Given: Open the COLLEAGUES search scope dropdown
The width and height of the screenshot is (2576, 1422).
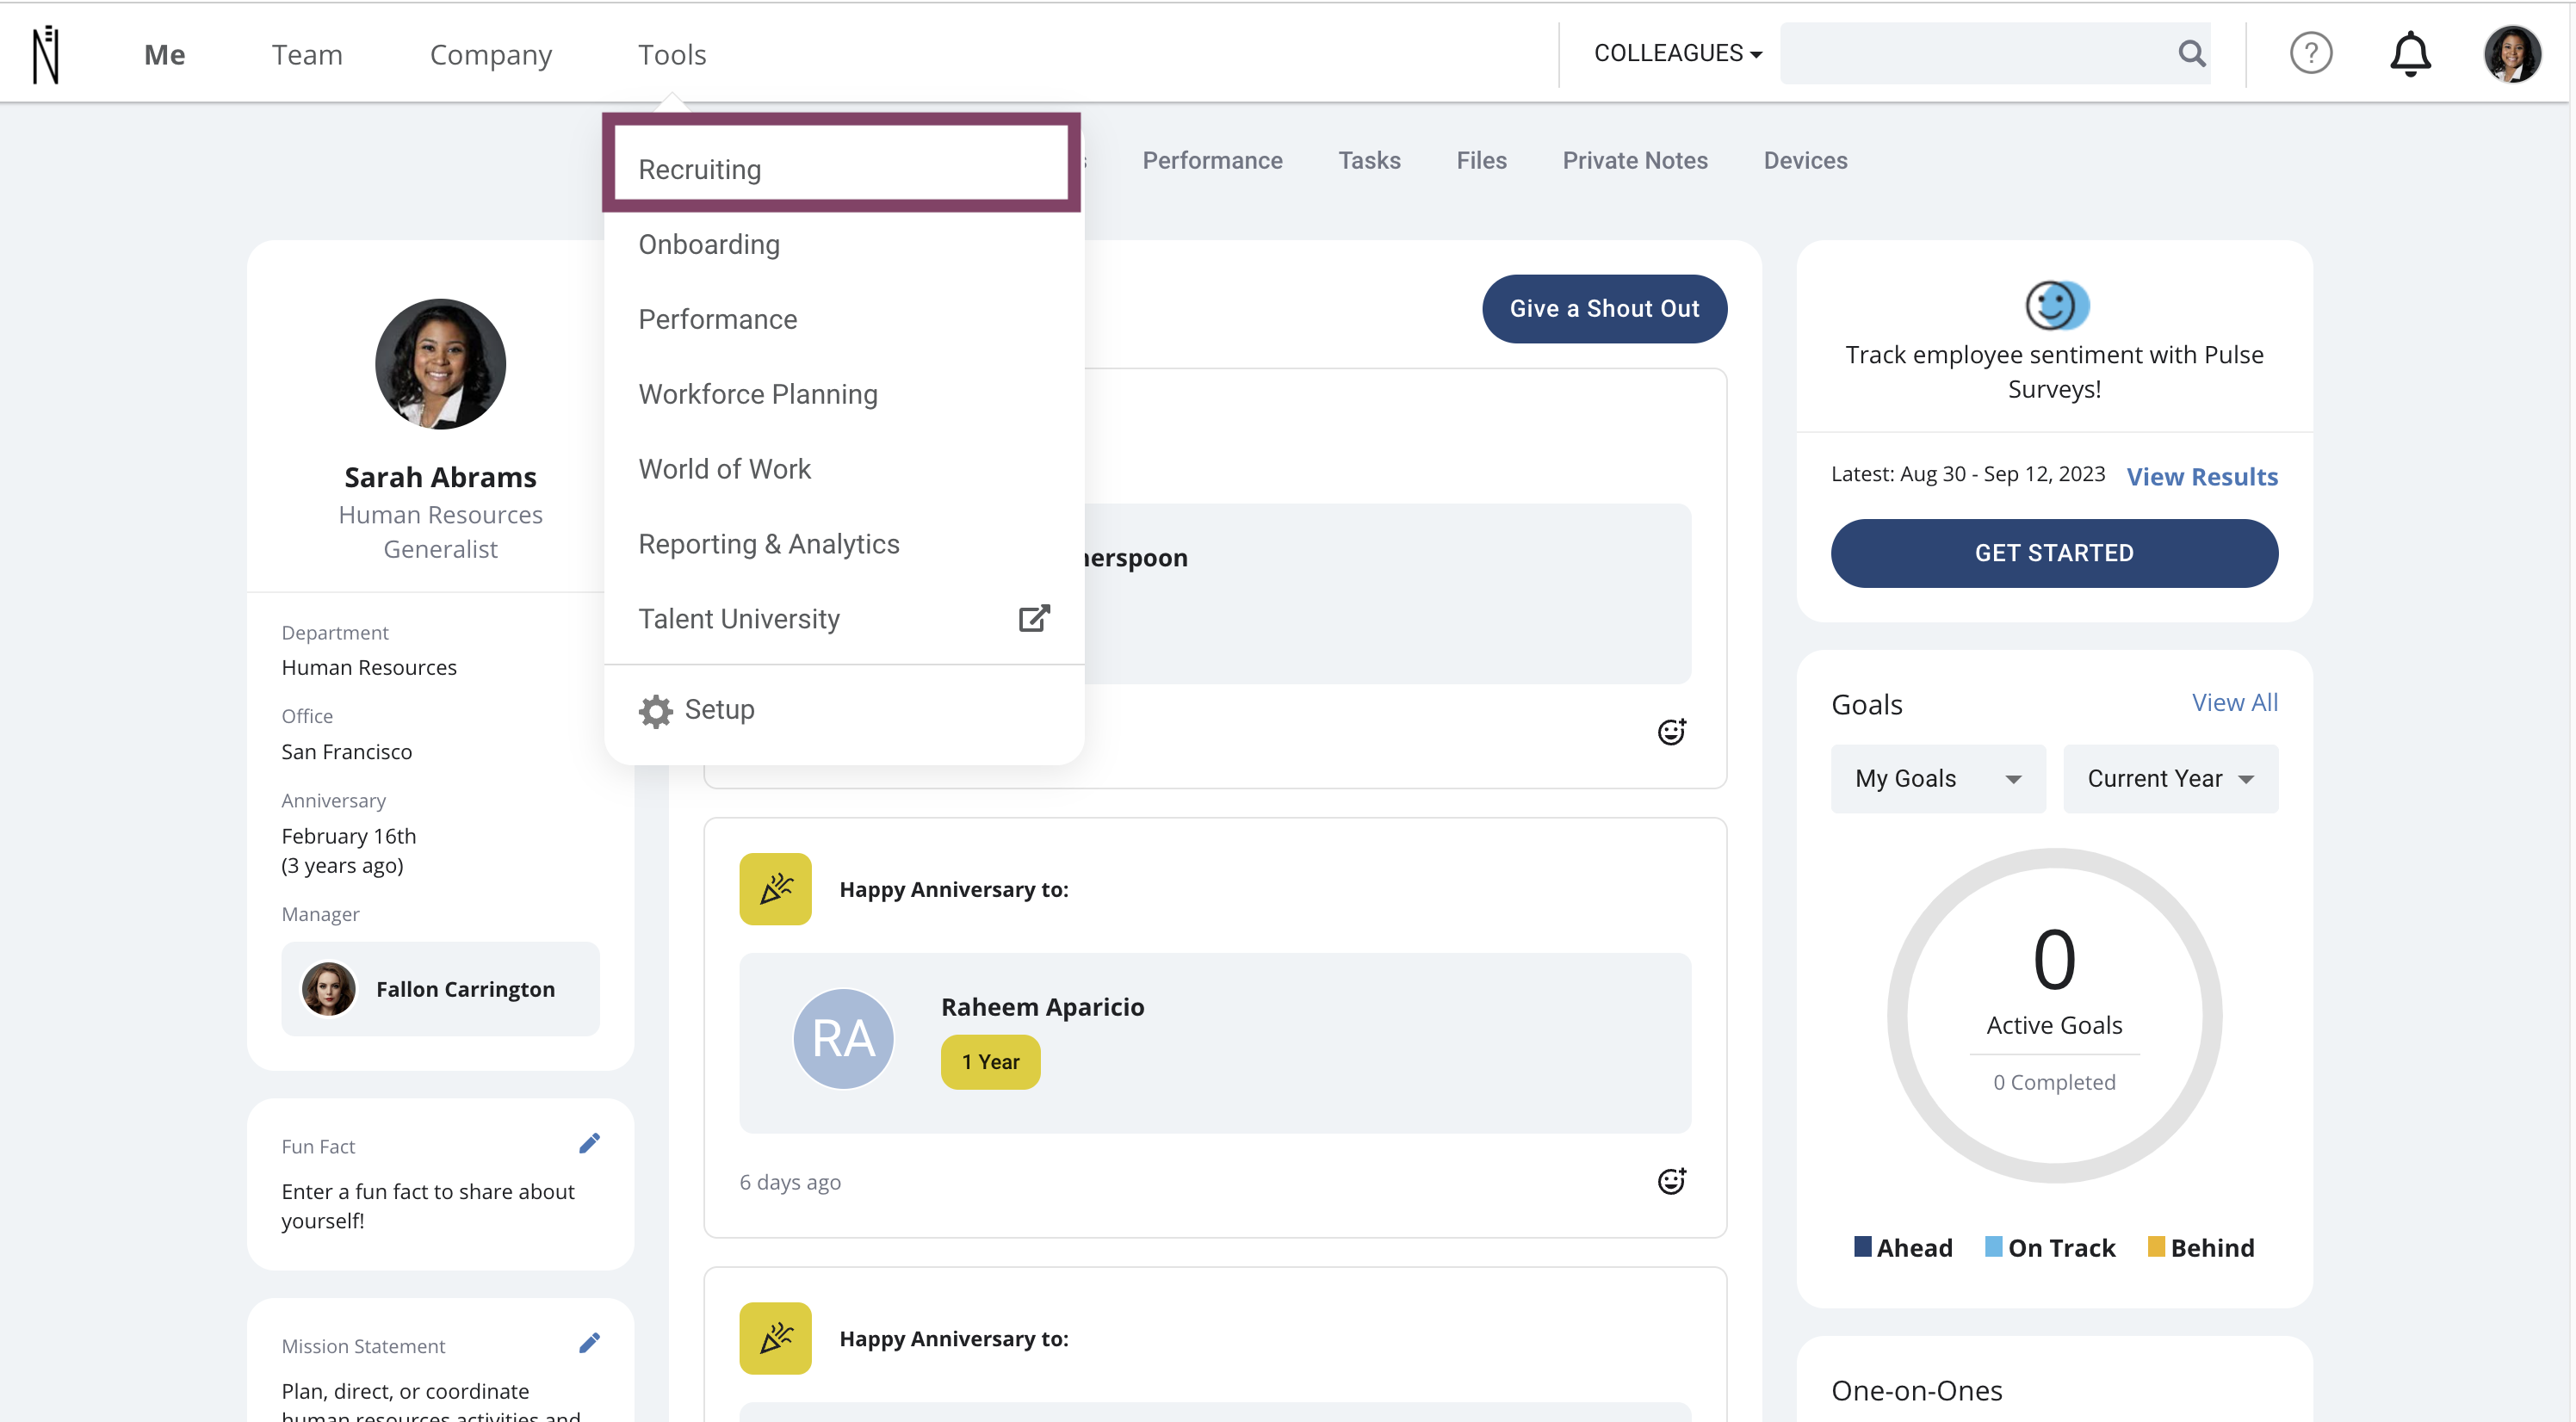Looking at the screenshot, I should click(x=1677, y=53).
